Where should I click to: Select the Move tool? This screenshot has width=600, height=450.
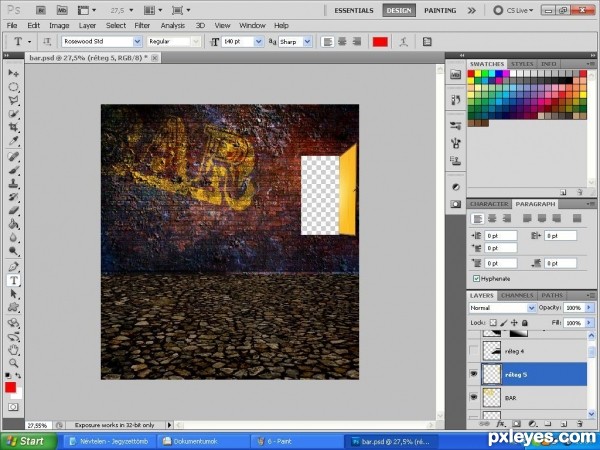point(13,73)
